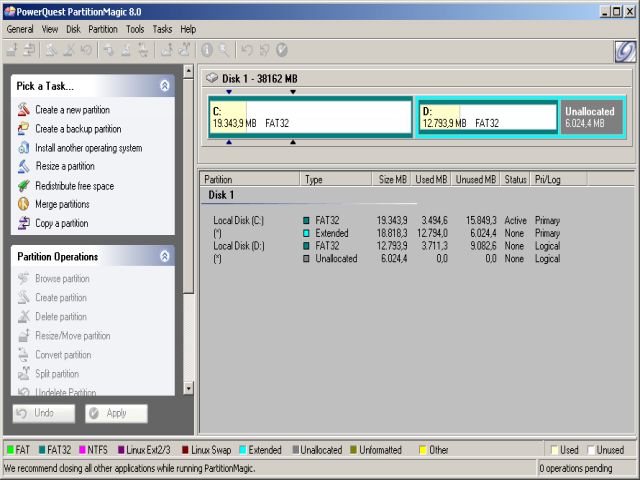This screenshot has height=480, width=640.
Task: Click the Discard all changes toolbar icon
Action: coord(264,50)
